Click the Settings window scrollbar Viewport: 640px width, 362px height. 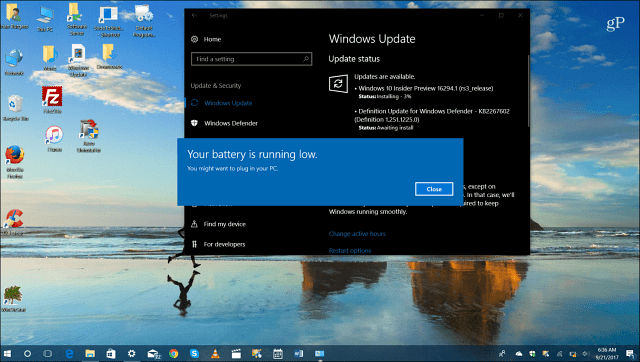coord(528,91)
